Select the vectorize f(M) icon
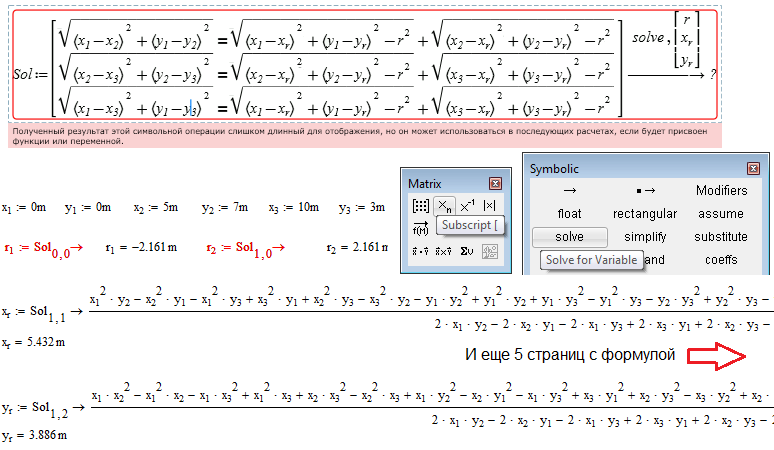Screen dimensions: 774x450 click(x=421, y=228)
